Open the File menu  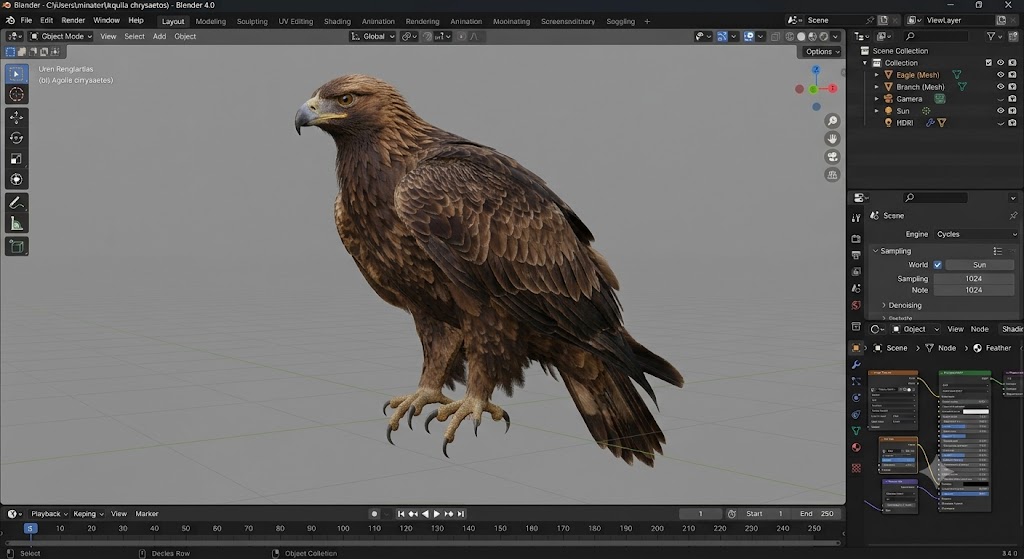point(26,20)
